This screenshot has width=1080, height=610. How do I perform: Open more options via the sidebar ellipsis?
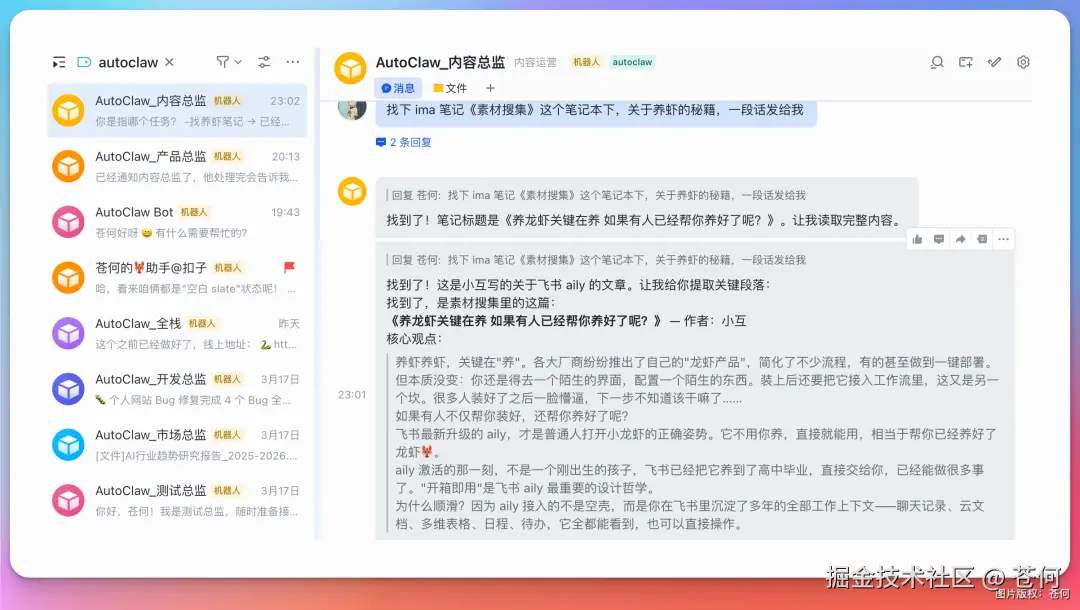[x=292, y=62]
